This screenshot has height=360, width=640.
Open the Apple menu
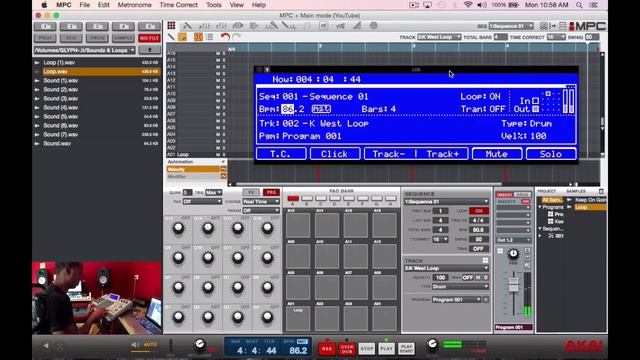click(44, 5)
